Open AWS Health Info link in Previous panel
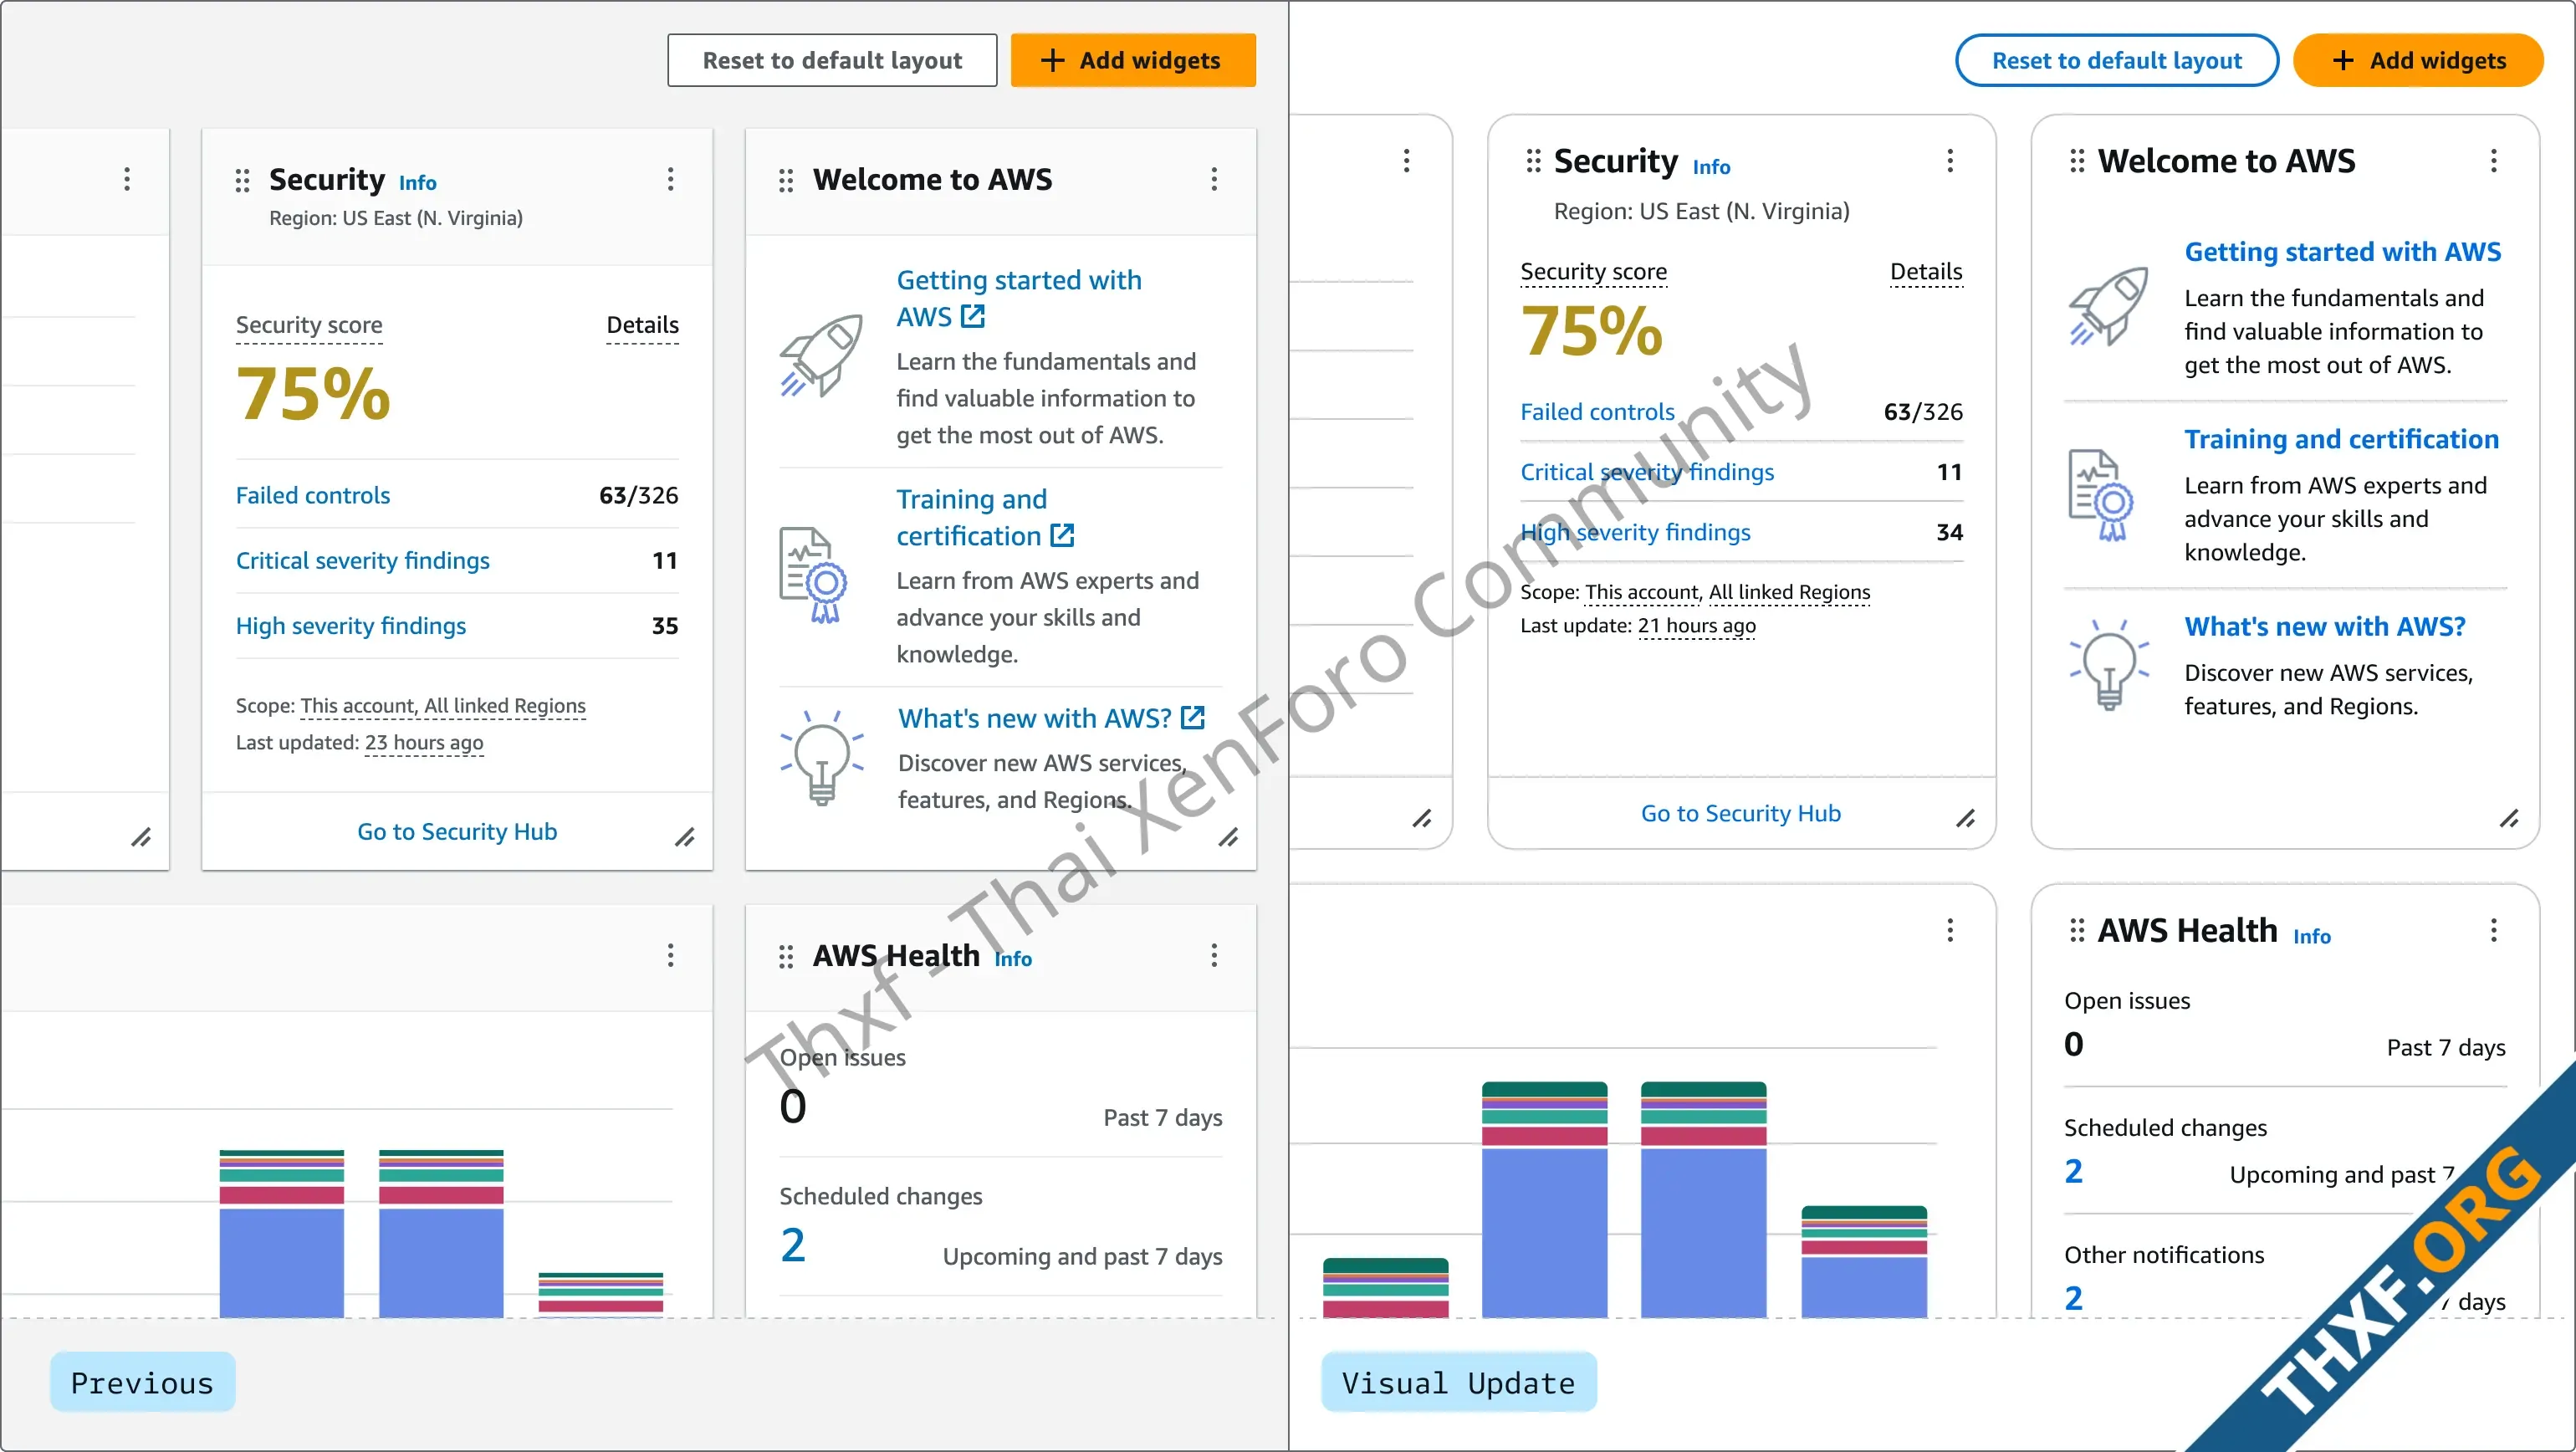This screenshot has height=1452, width=2576. tap(1013, 959)
